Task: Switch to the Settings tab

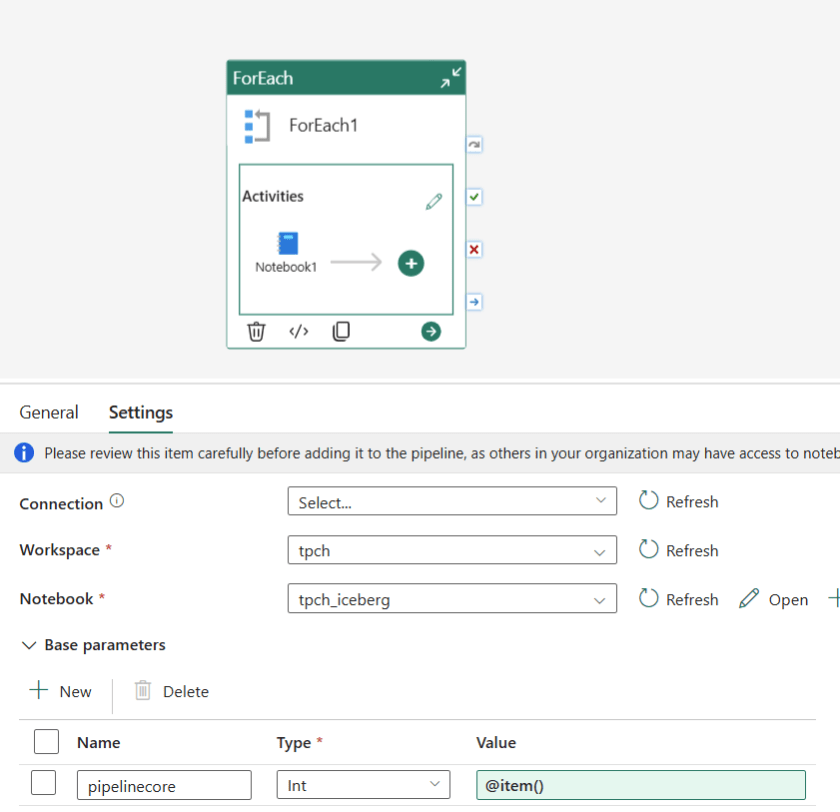Action: tap(140, 412)
